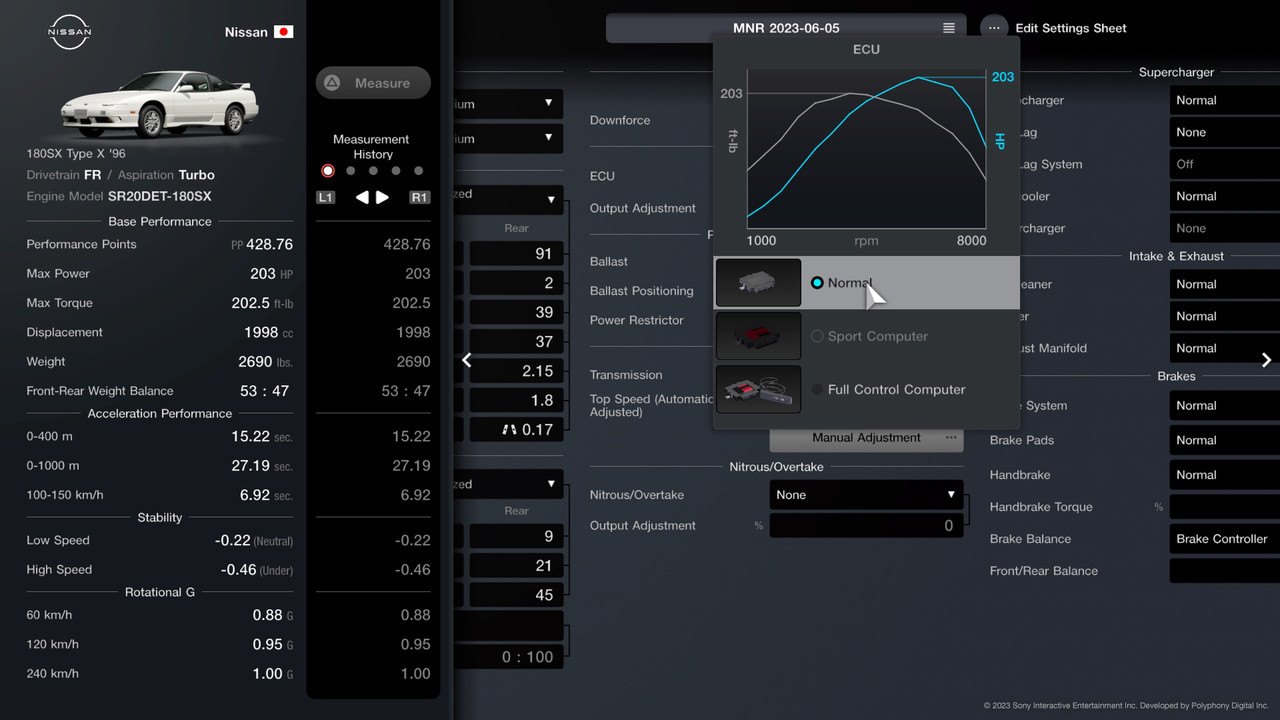The image size is (1280, 720).
Task: Open the Anti-Lag None dropdown
Action: pyautogui.click(x=1225, y=132)
